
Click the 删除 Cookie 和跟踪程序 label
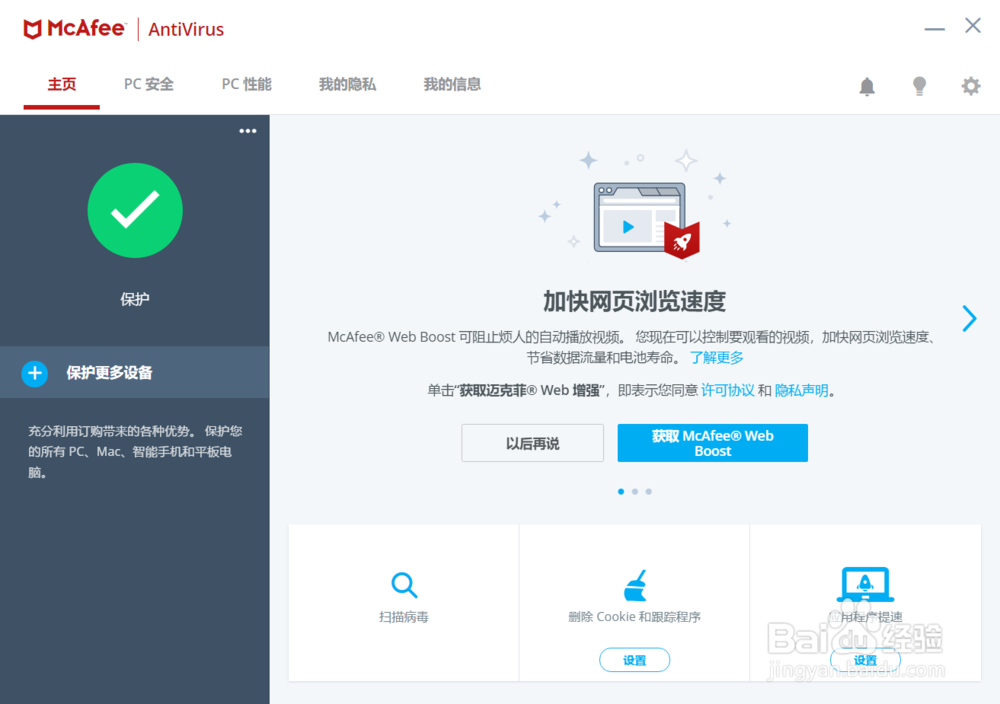pyautogui.click(x=635, y=617)
